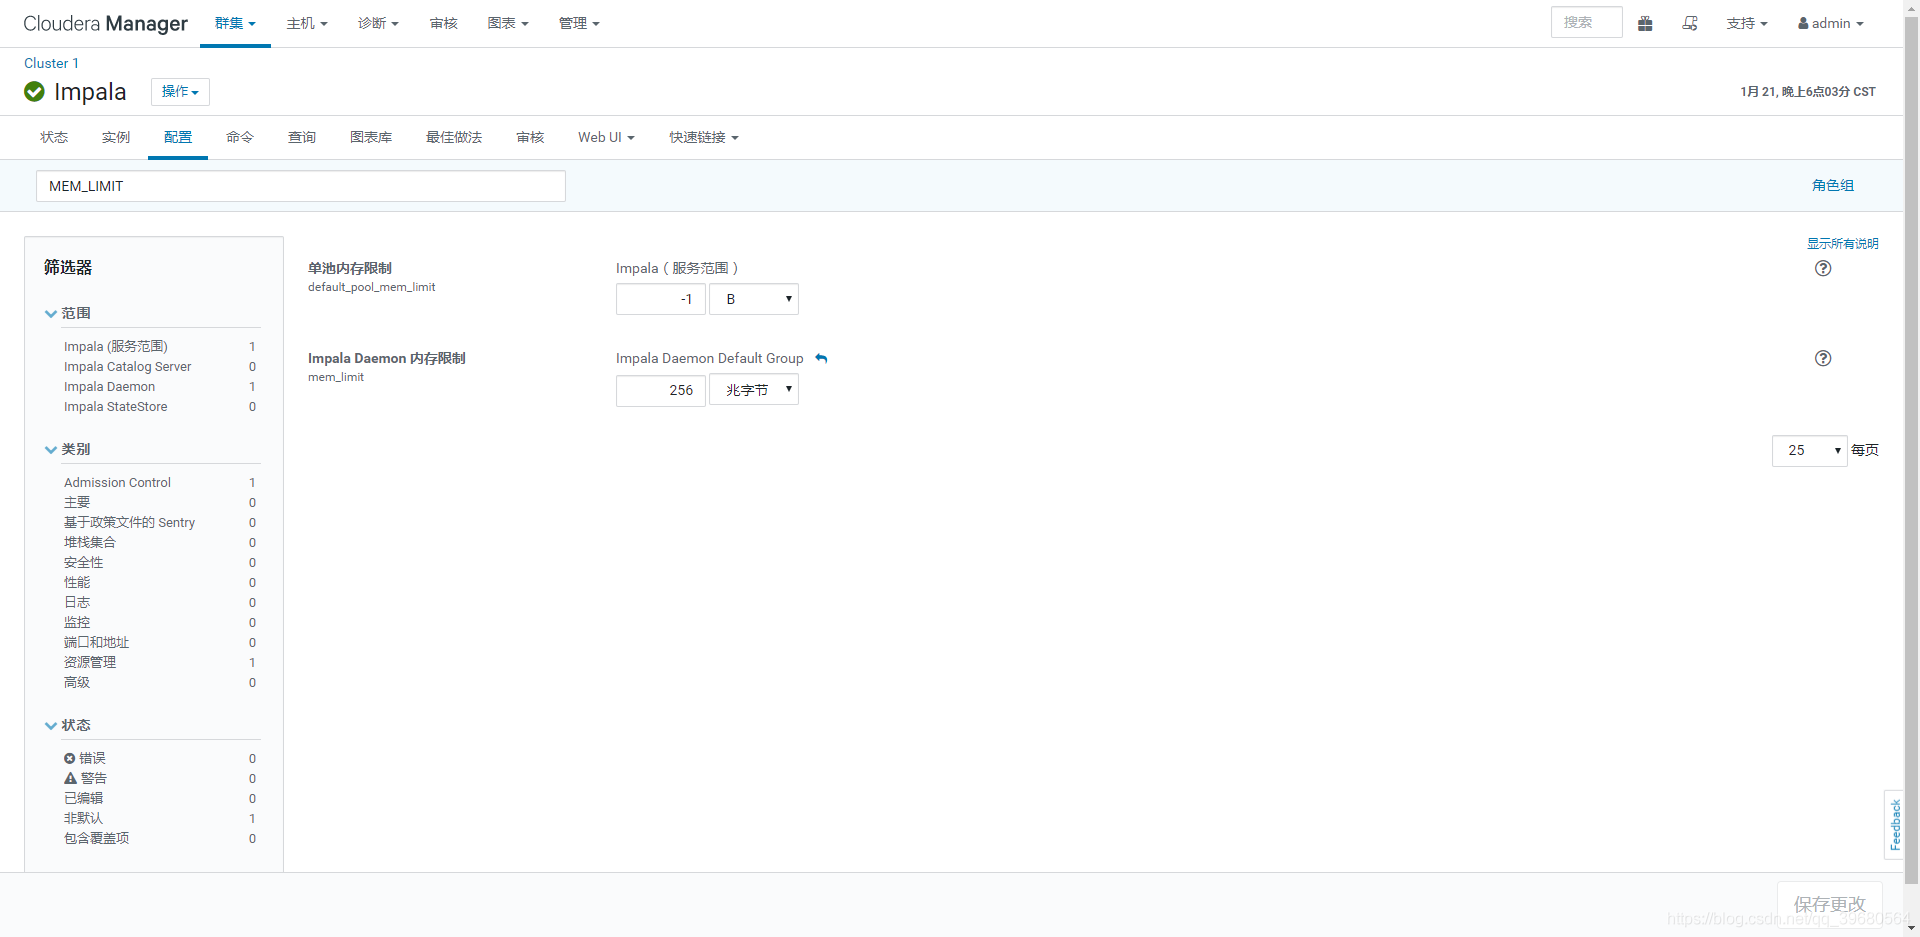Open the parcels gift box icon

[1645, 23]
